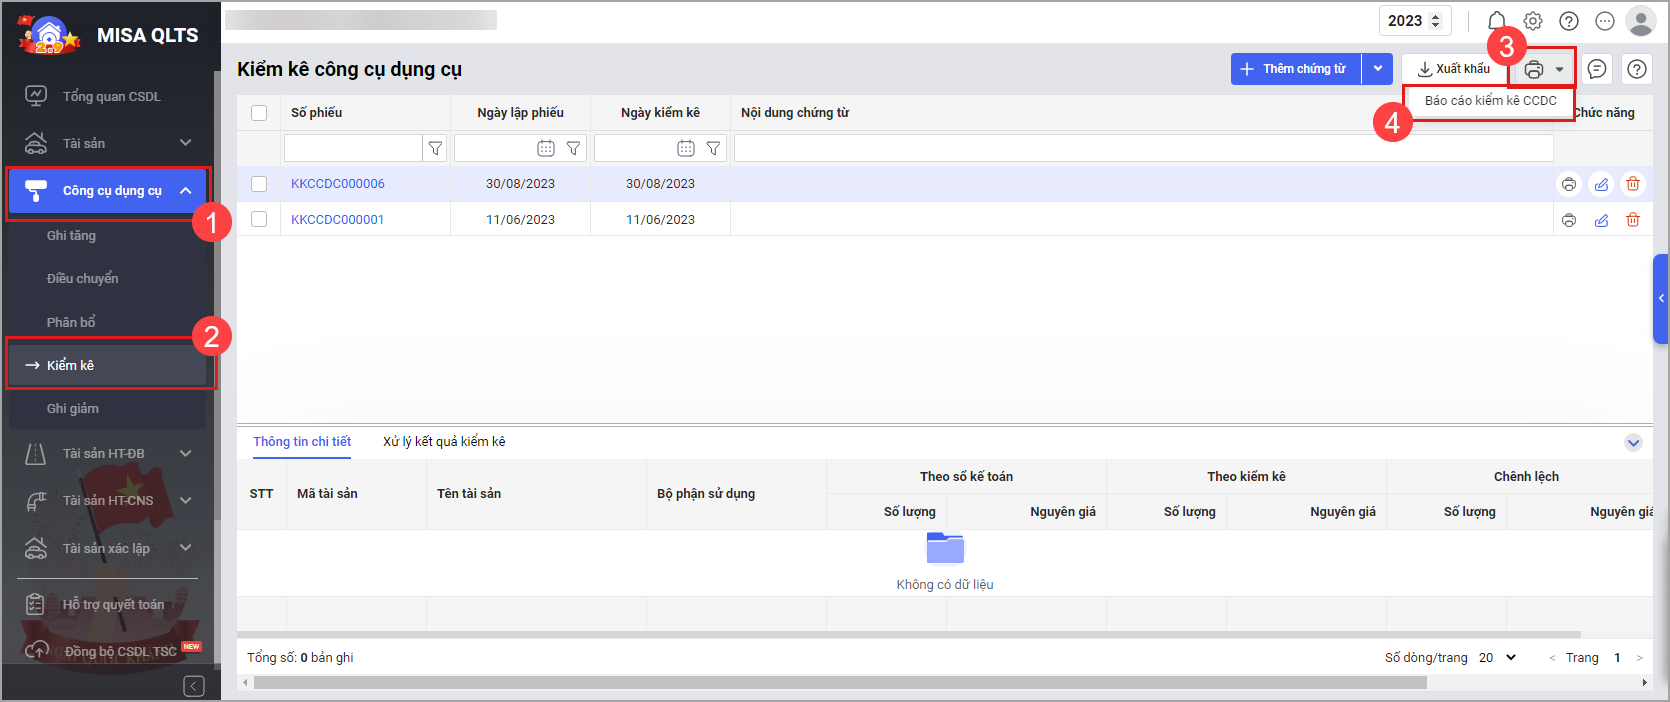Click the Ngày kiểm kê date filter field
The width and height of the screenshot is (1670, 702).
tap(635, 148)
